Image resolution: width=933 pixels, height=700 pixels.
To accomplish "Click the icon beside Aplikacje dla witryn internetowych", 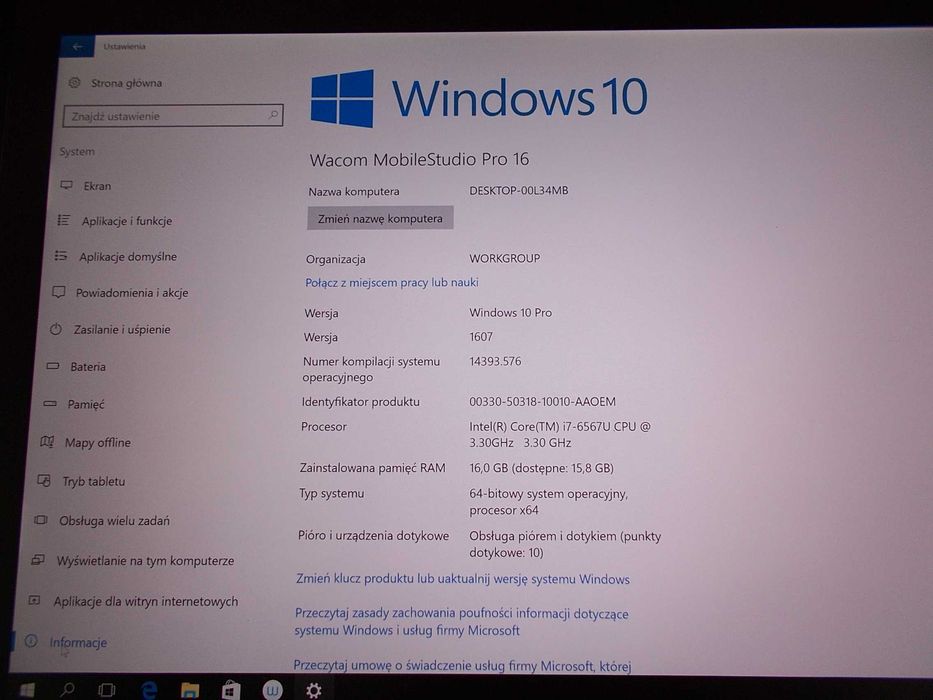I will tap(35, 601).
